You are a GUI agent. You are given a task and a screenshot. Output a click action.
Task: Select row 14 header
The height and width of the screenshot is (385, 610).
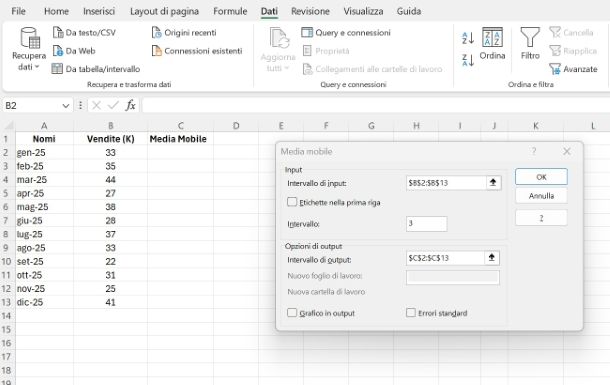pyautogui.click(x=7, y=316)
